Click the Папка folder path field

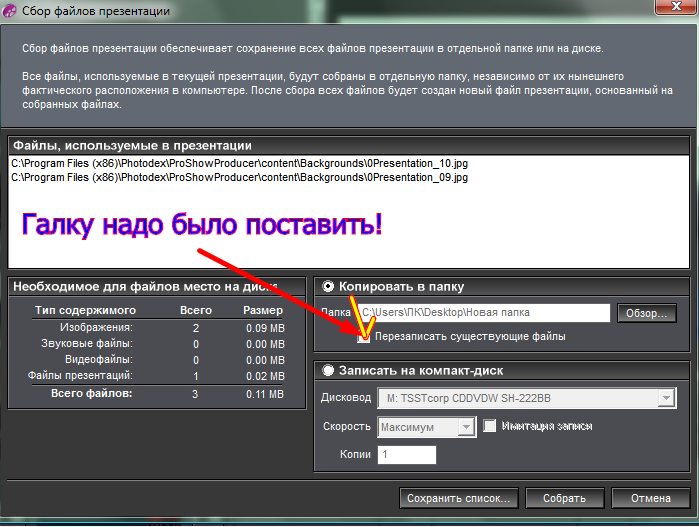pos(483,313)
